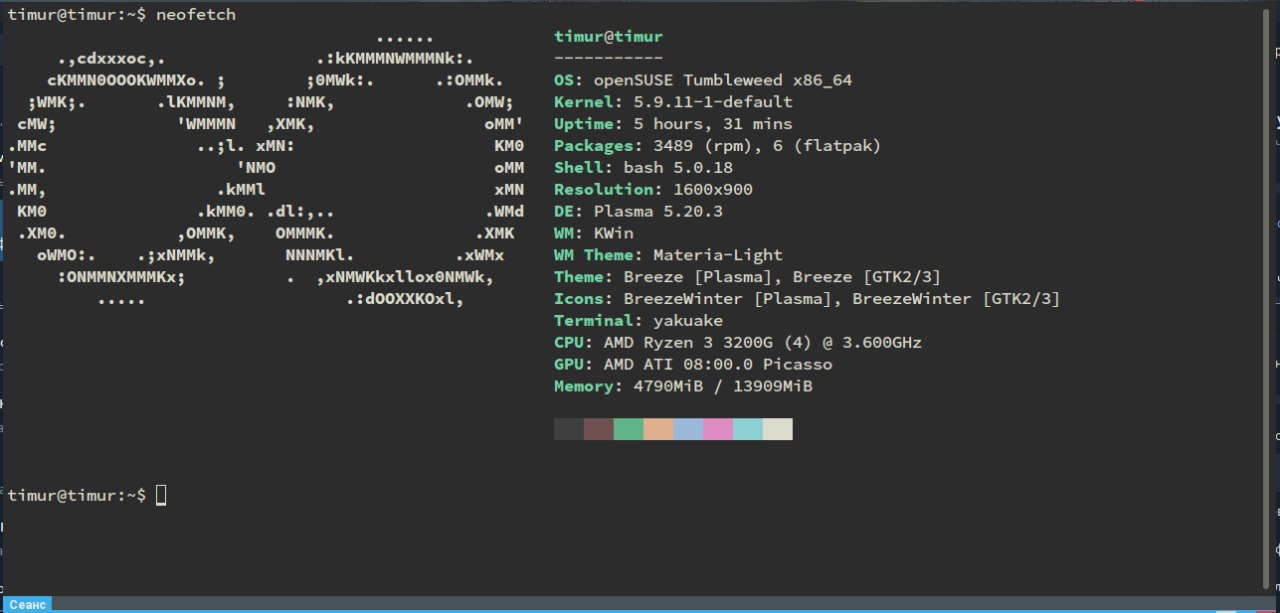The image size is (1280, 613).
Task: Select the Сеанс session tab
Action: click(26, 604)
